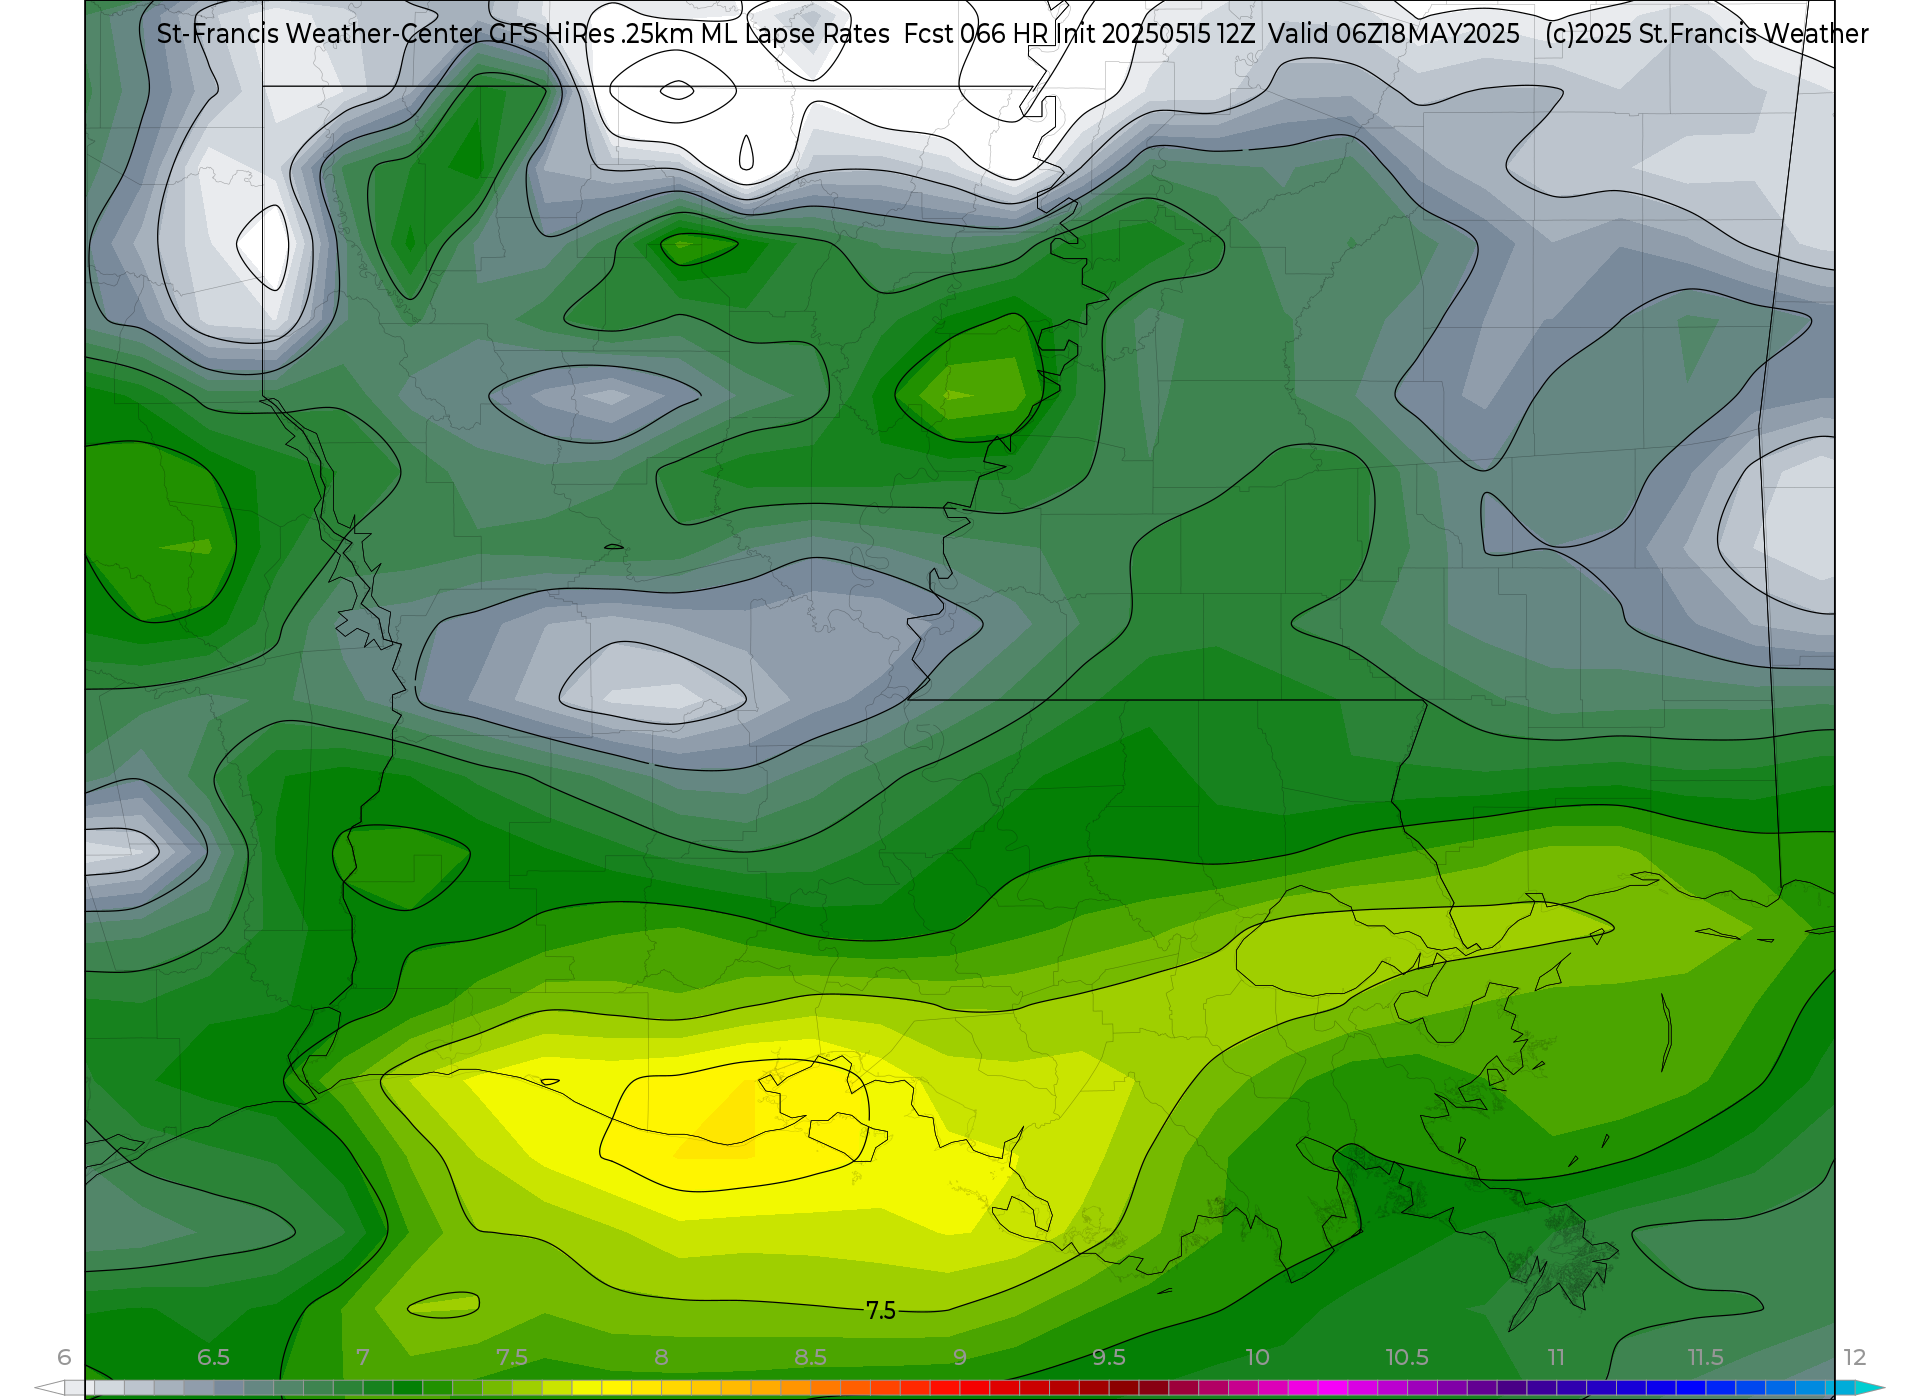Click the '9' colorbar label
Viewport: 1920px width, 1400px height.
[959, 1357]
